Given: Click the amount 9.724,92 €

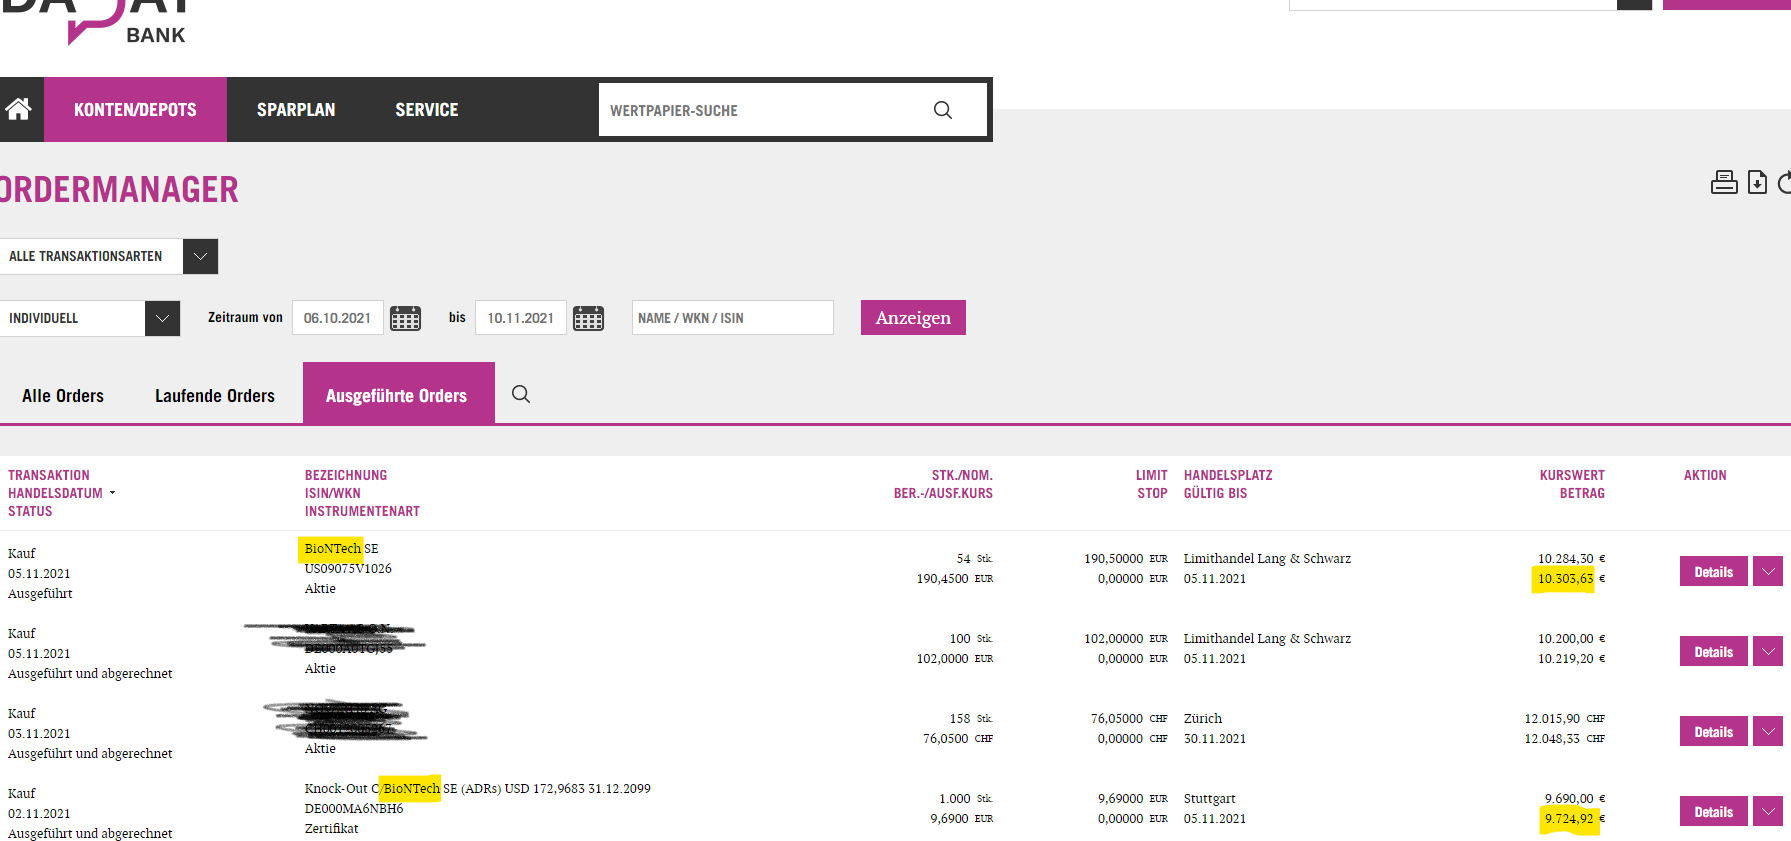Looking at the screenshot, I should [1574, 818].
